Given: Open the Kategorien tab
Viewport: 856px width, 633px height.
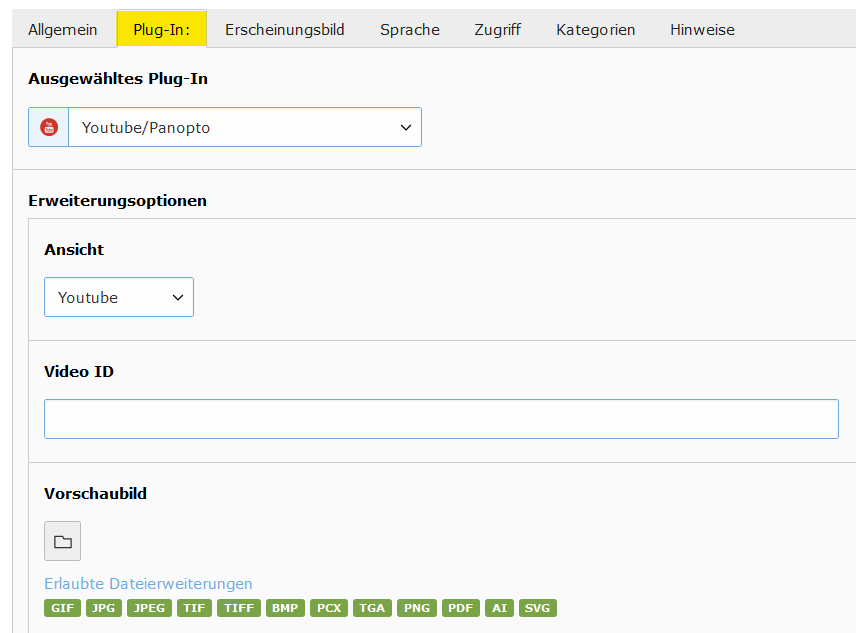Looking at the screenshot, I should (x=596, y=29).
